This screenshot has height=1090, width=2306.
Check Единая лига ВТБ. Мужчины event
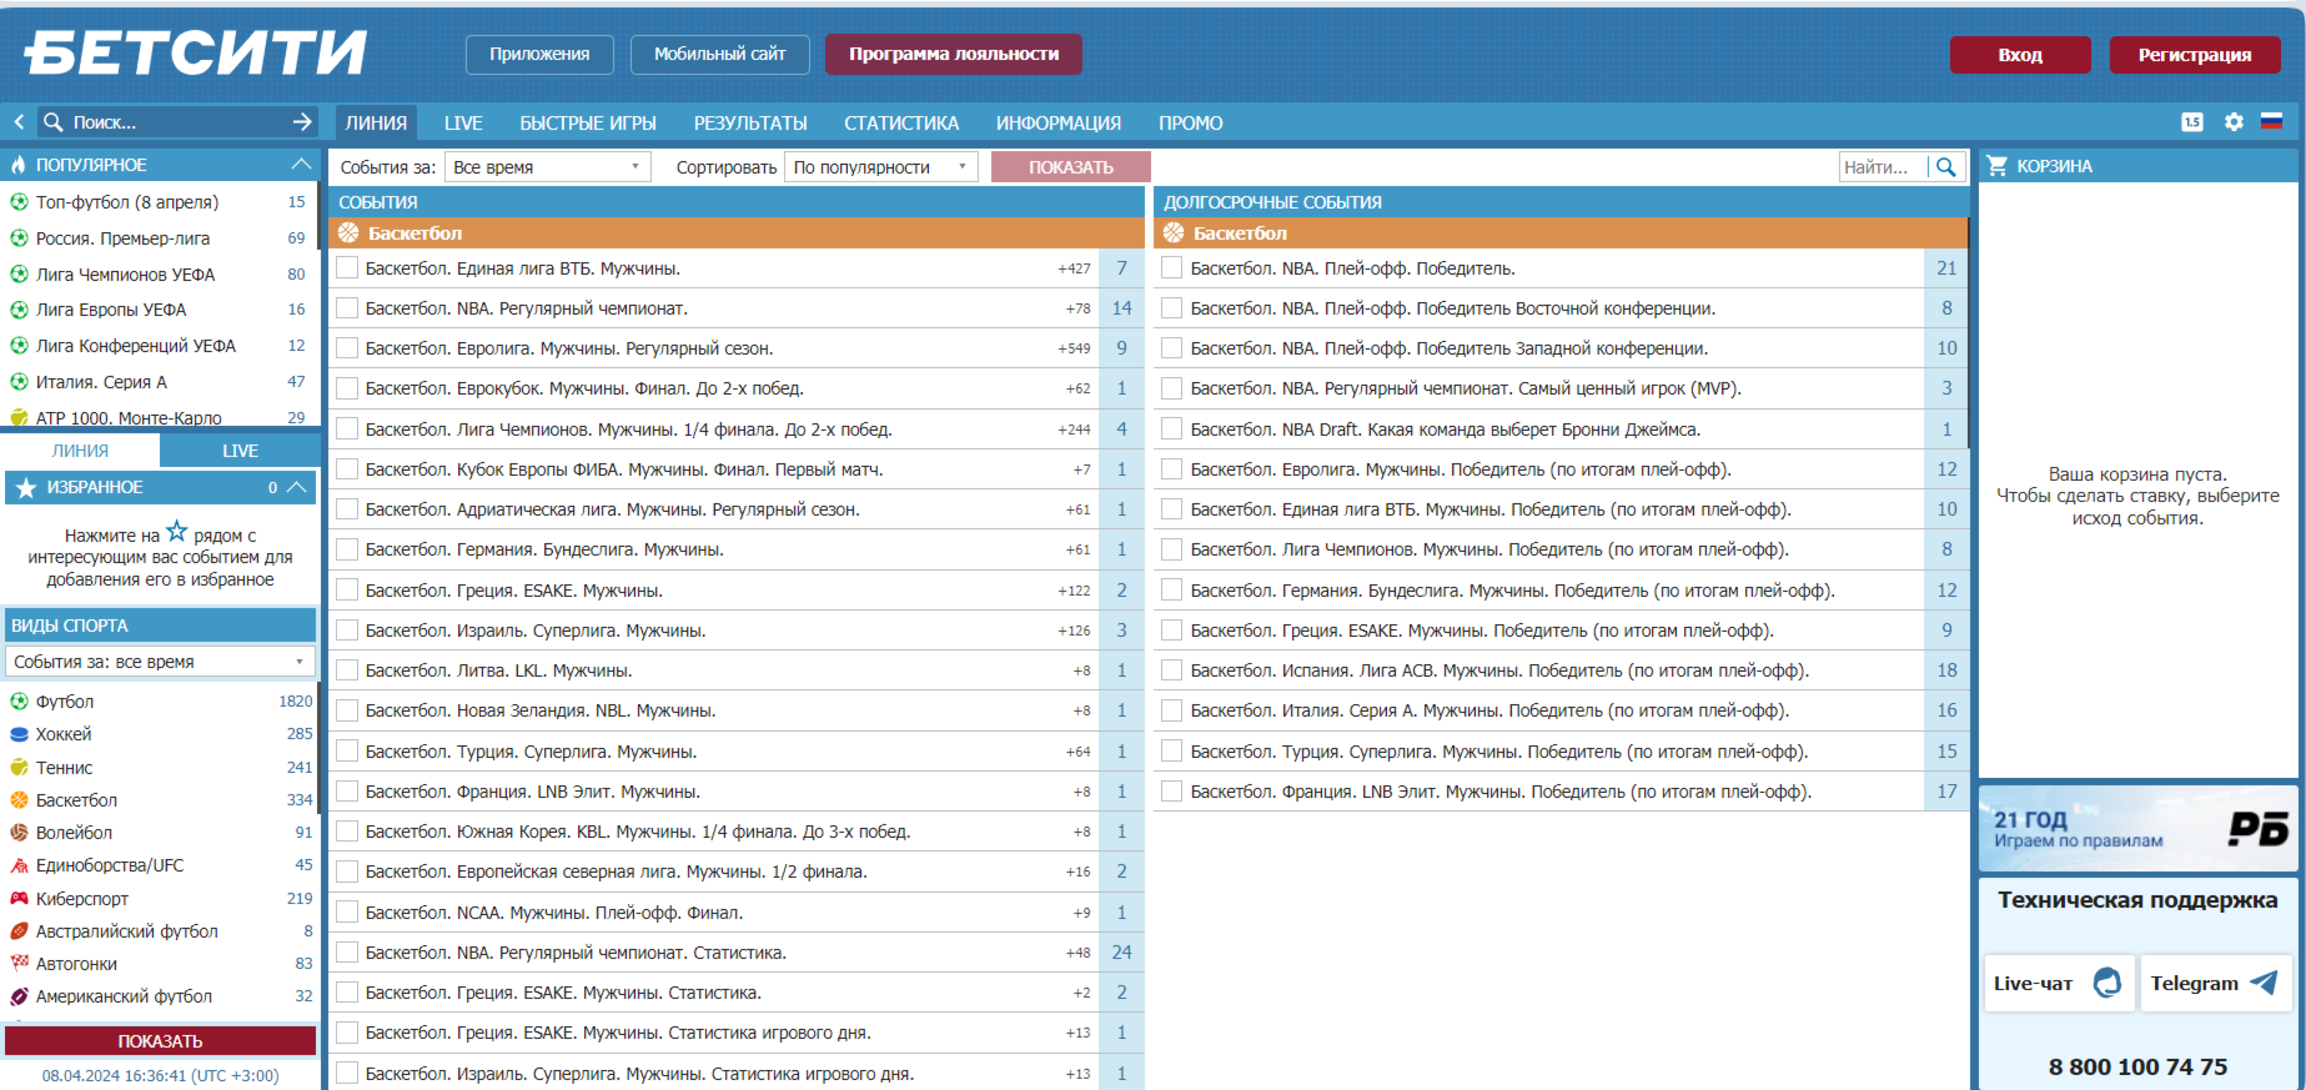pos(347,268)
